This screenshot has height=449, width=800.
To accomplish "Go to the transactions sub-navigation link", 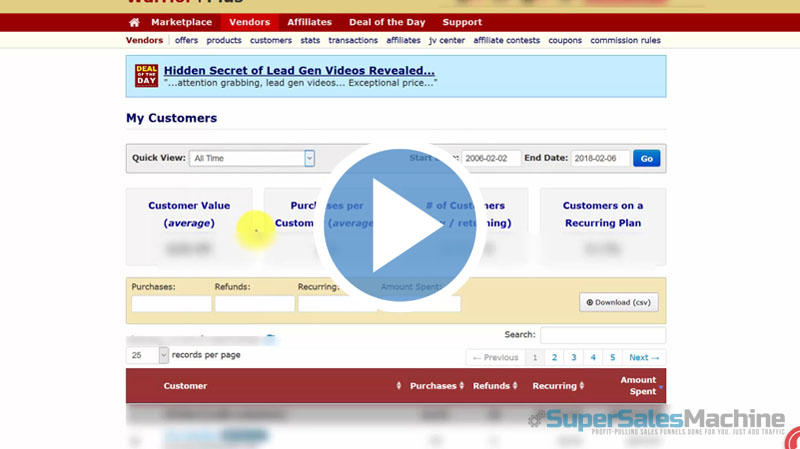I will pyautogui.click(x=353, y=41).
